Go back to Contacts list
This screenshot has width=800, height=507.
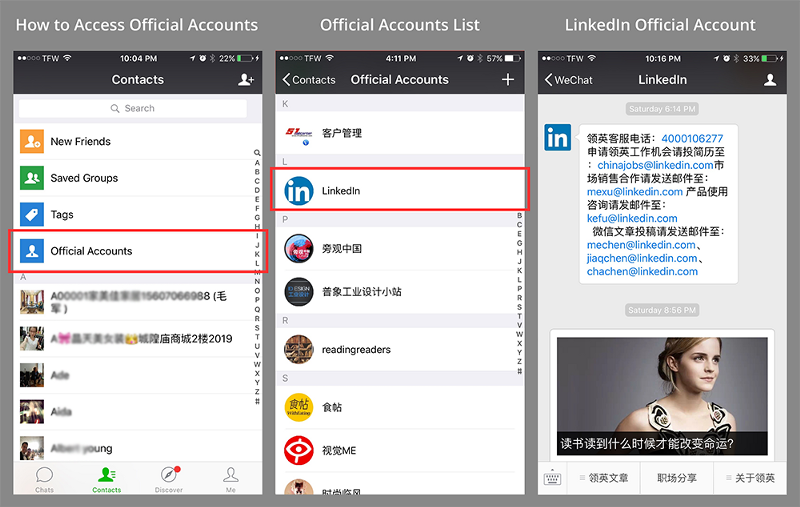pyautogui.click(x=309, y=80)
